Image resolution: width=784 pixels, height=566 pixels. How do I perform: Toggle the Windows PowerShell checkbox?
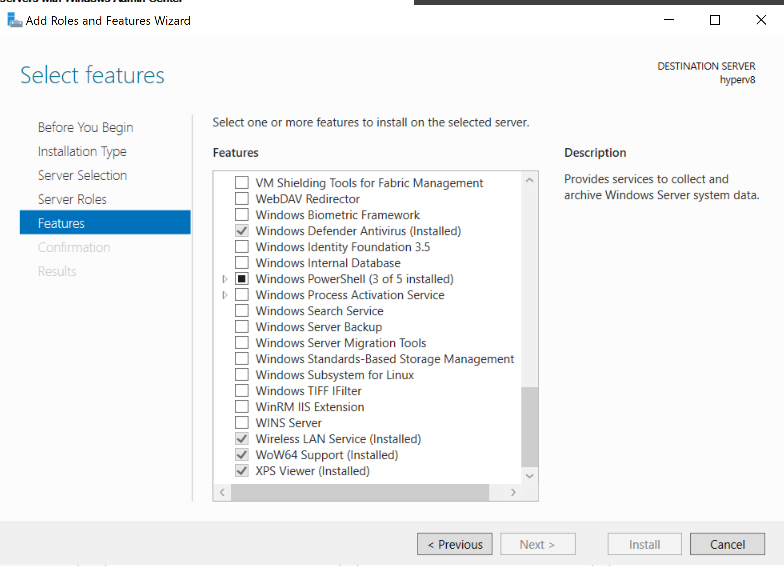pos(242,278)
